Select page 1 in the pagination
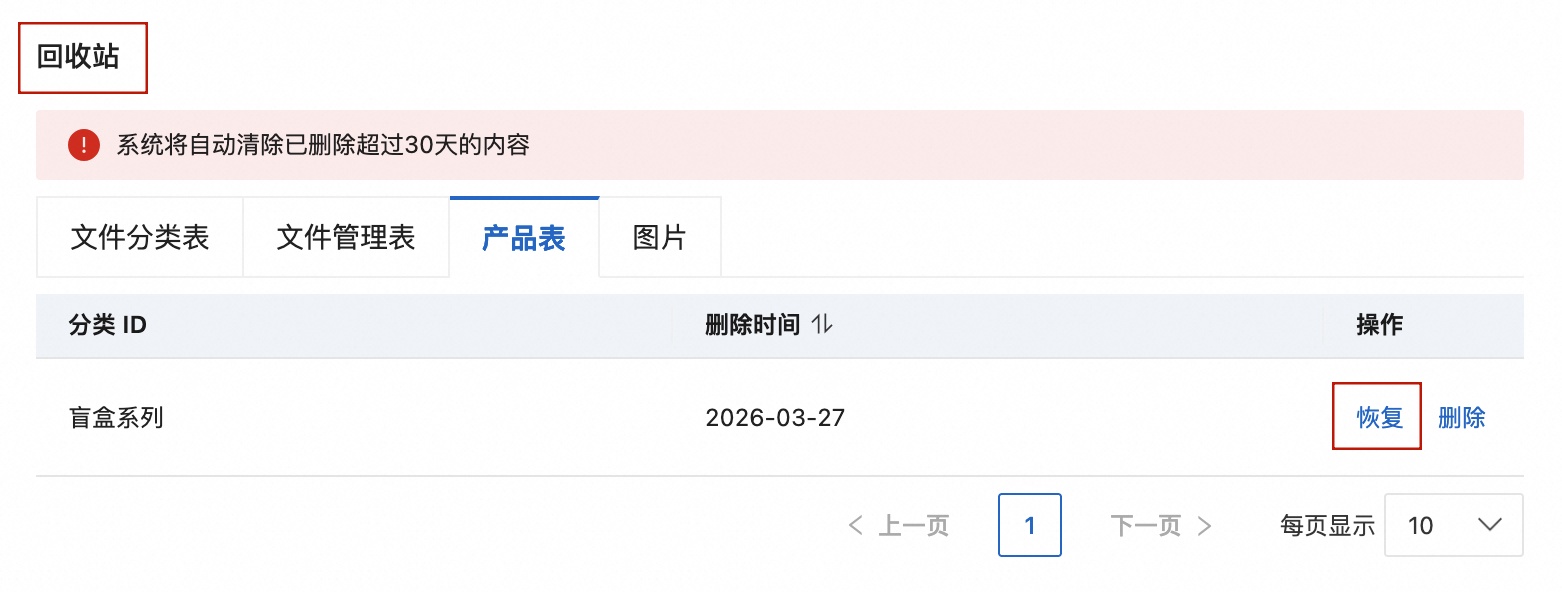The image size is (1562, 592). click(1029, 525)
